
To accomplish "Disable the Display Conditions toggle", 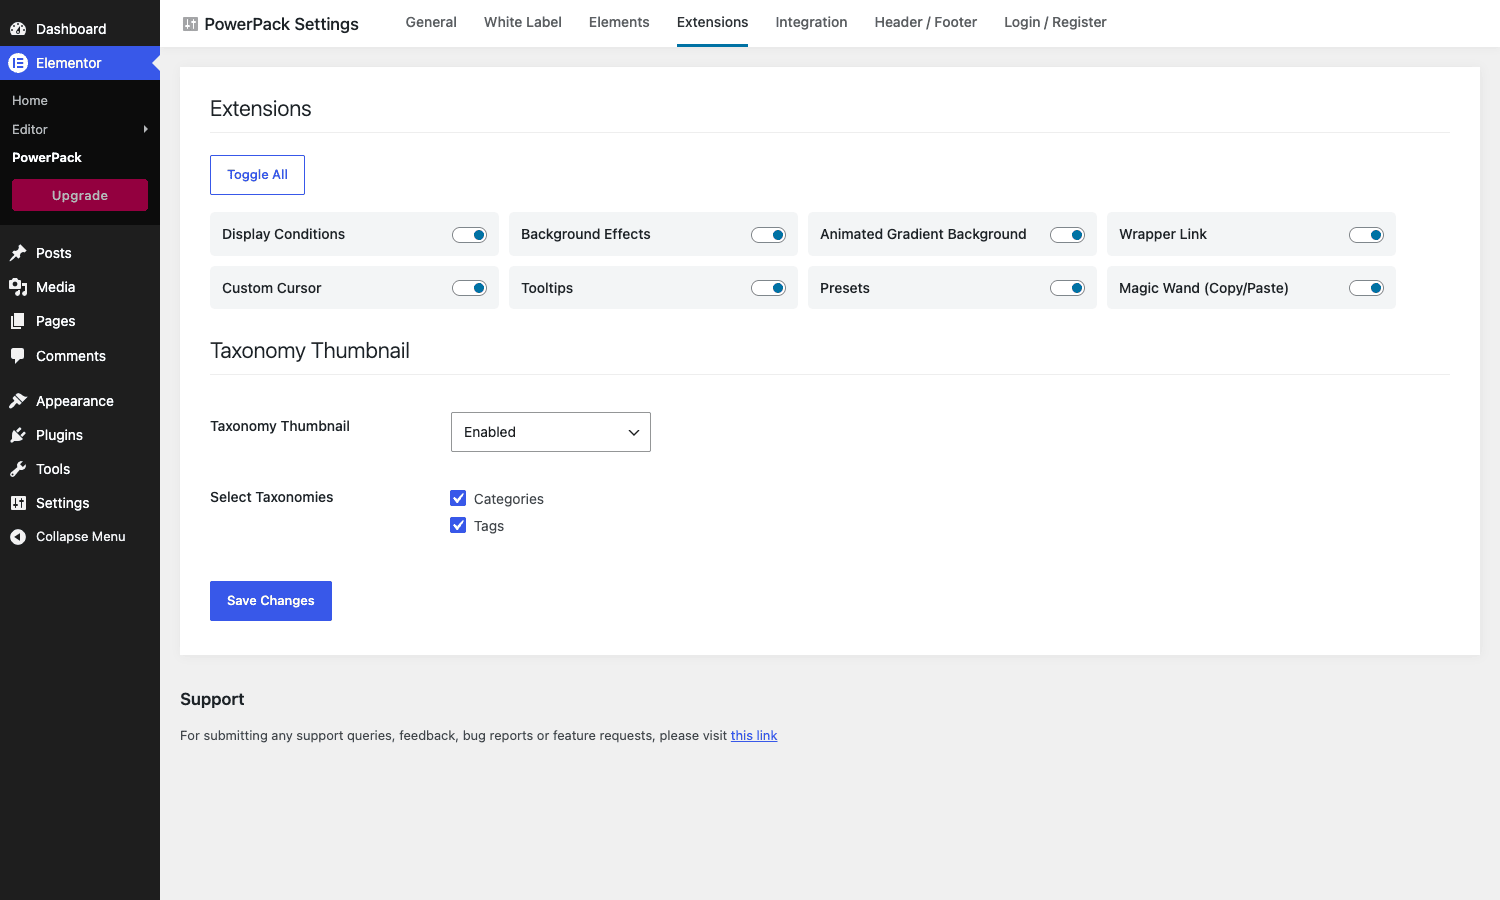I will click(x=469, y=235).
